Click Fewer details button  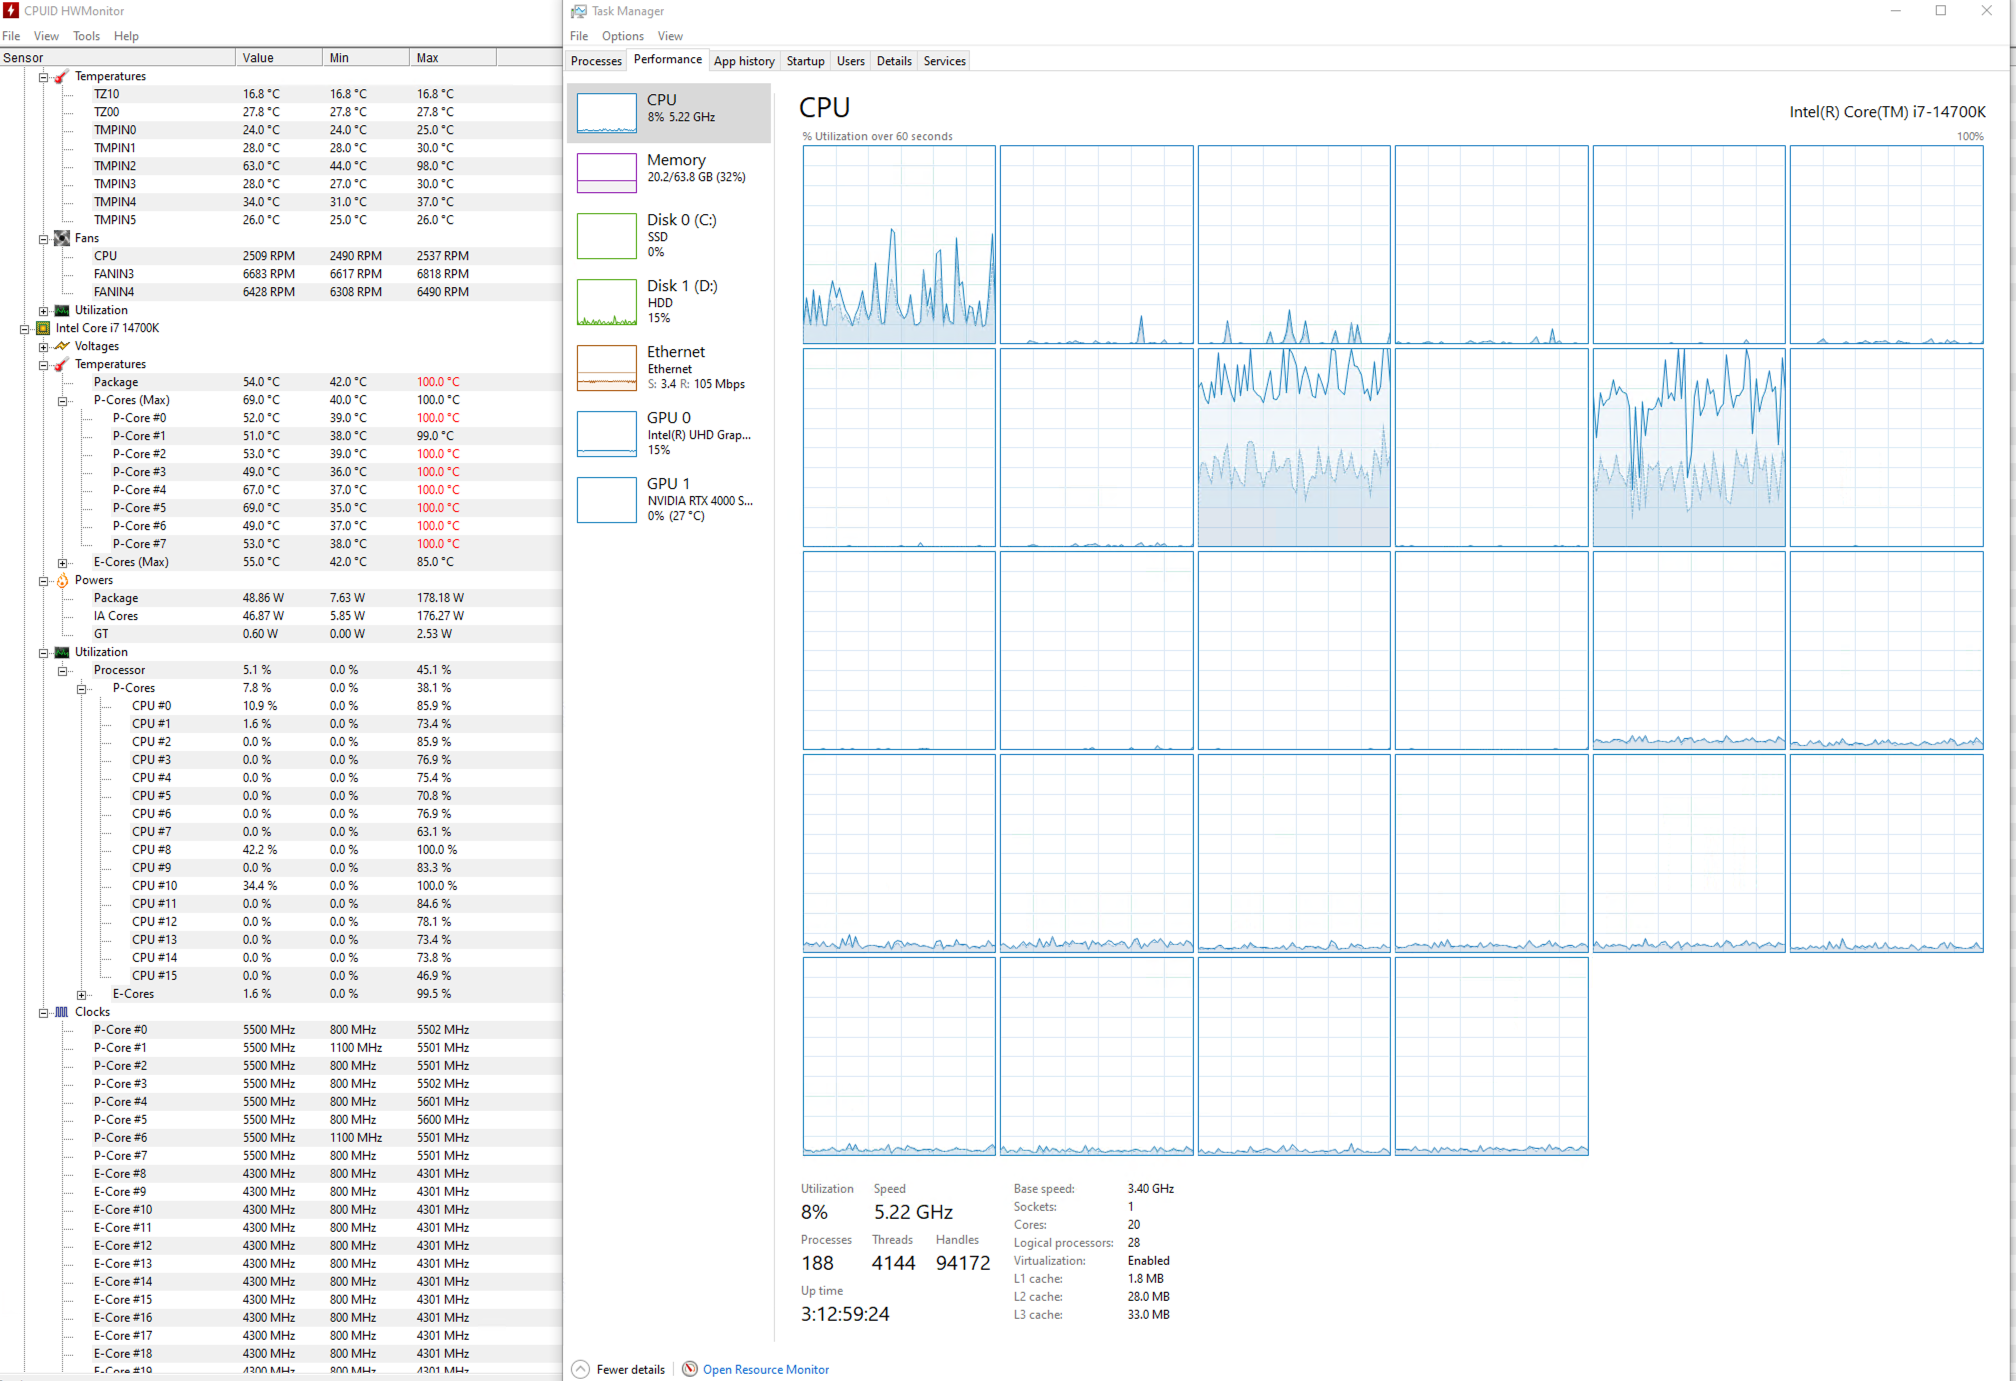tap(619, 1369)
